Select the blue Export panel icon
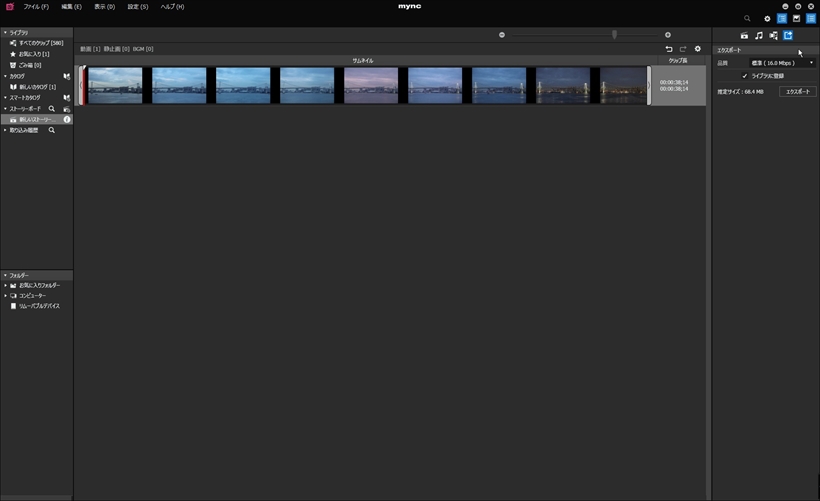This screenshot has width=820, height=501. (788, 36)
